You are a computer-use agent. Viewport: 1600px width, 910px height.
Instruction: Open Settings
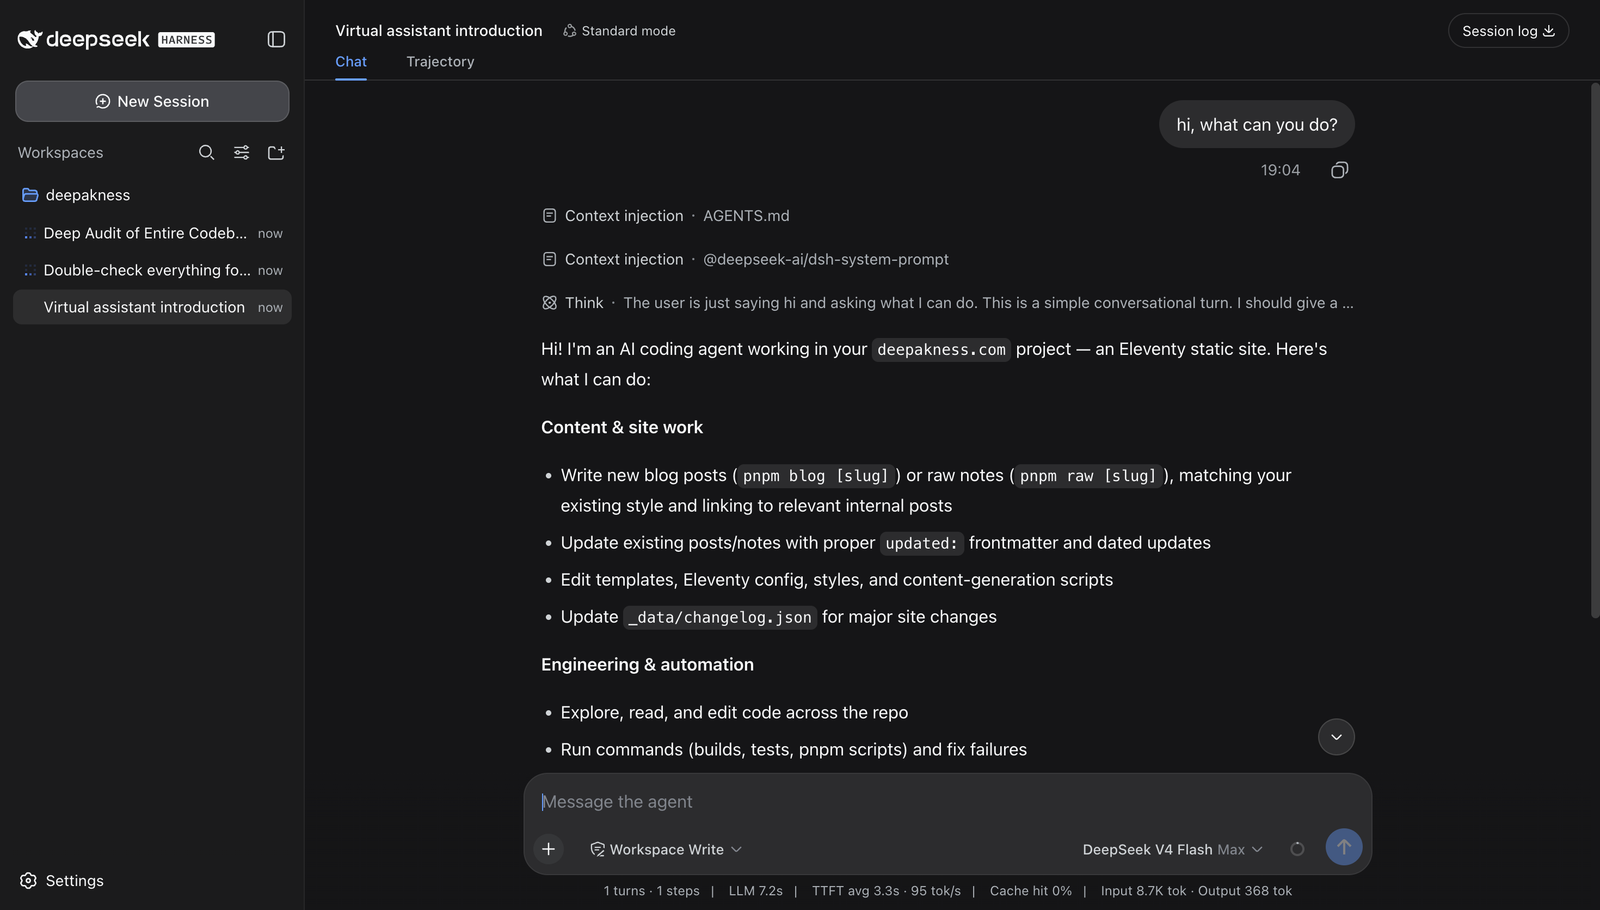point(62,881)
